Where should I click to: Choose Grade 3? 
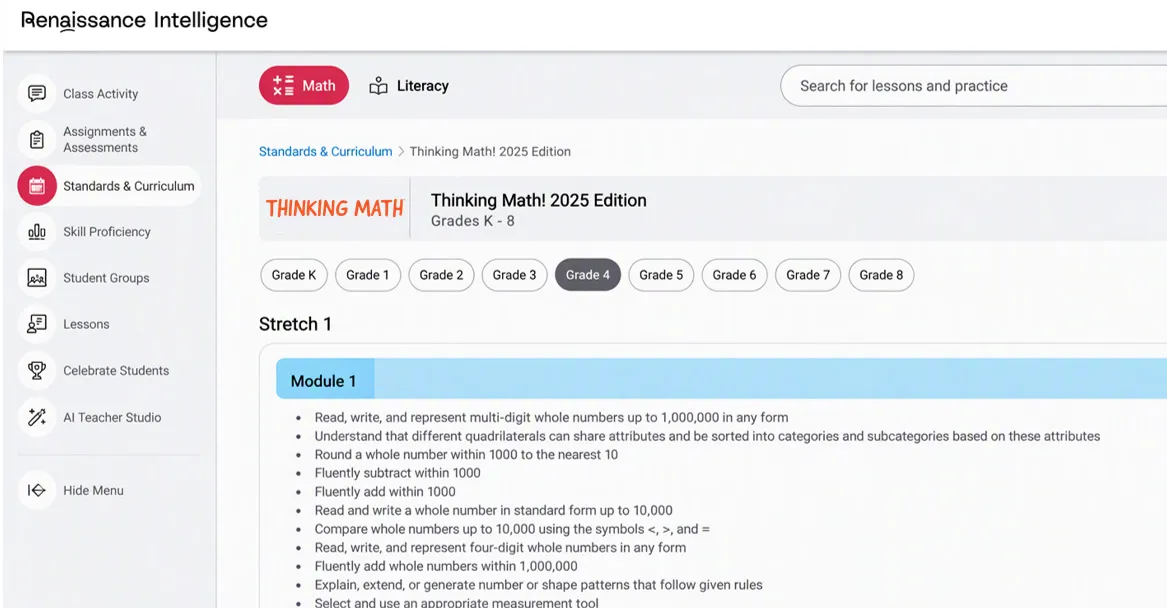coord(514,275)
